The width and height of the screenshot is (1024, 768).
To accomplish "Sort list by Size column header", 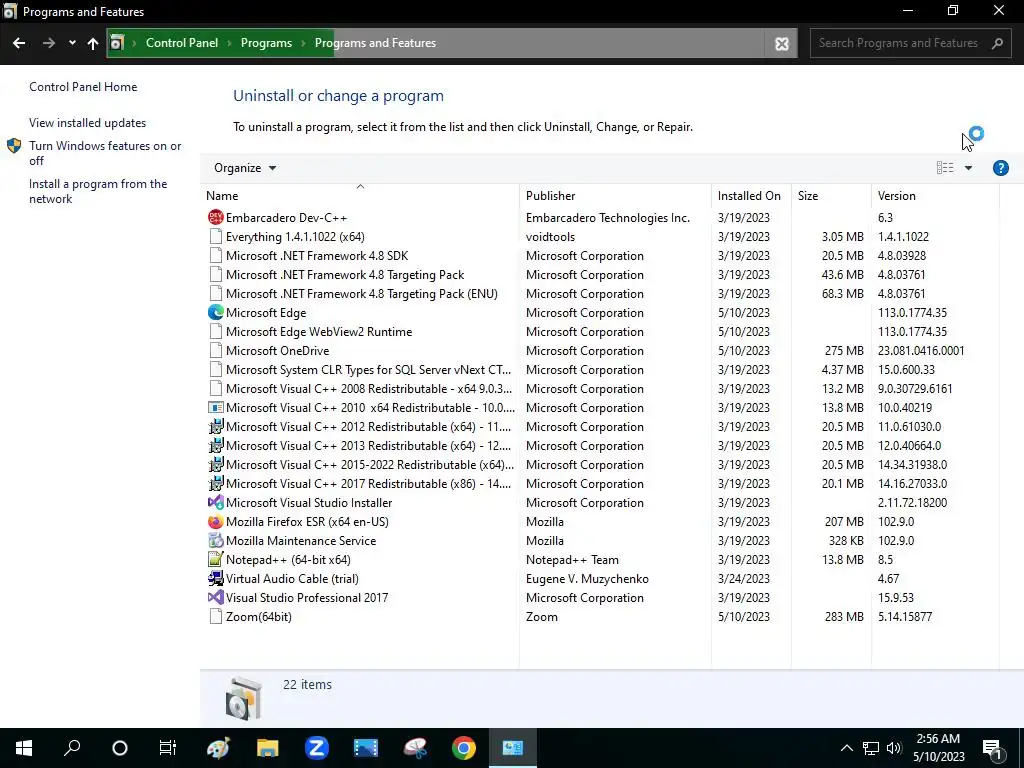I will [x=831, y=195].
